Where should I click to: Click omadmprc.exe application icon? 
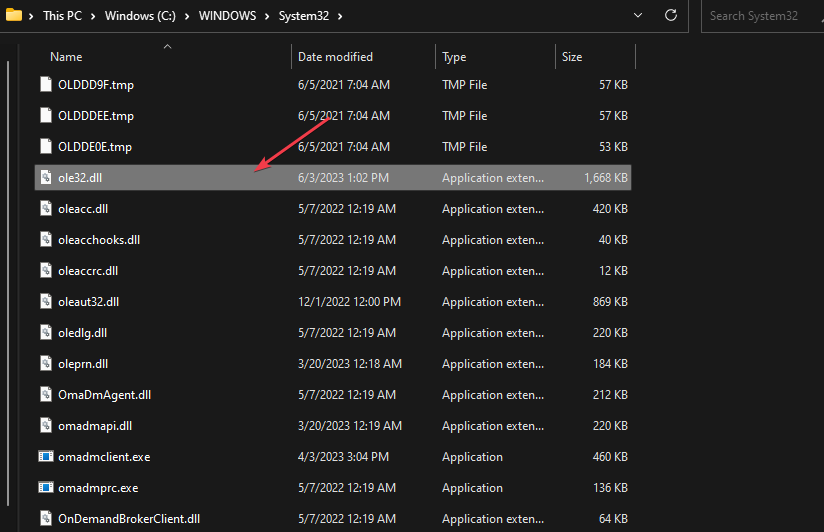[x=46, y=487]
